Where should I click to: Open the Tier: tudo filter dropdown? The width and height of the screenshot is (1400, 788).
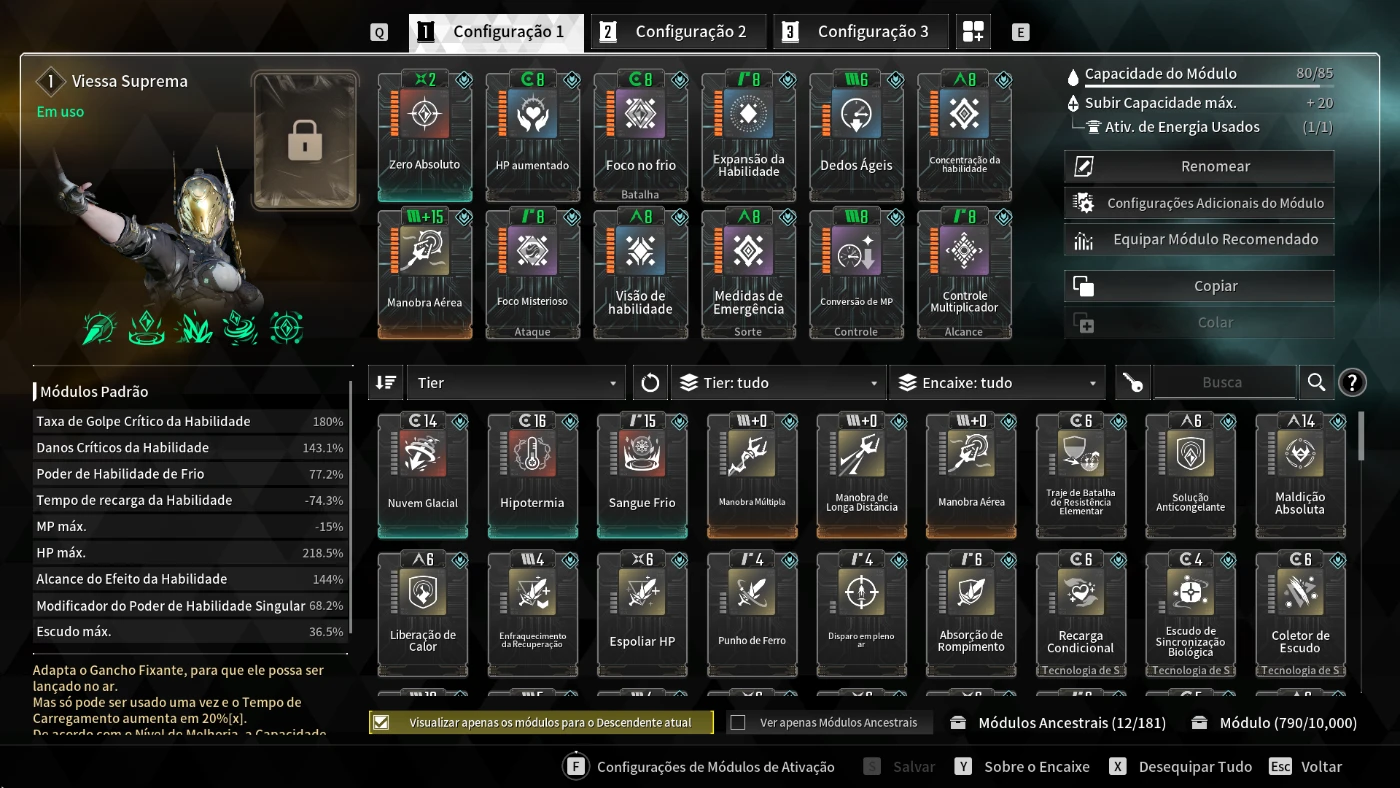click(x=779, y=383)
